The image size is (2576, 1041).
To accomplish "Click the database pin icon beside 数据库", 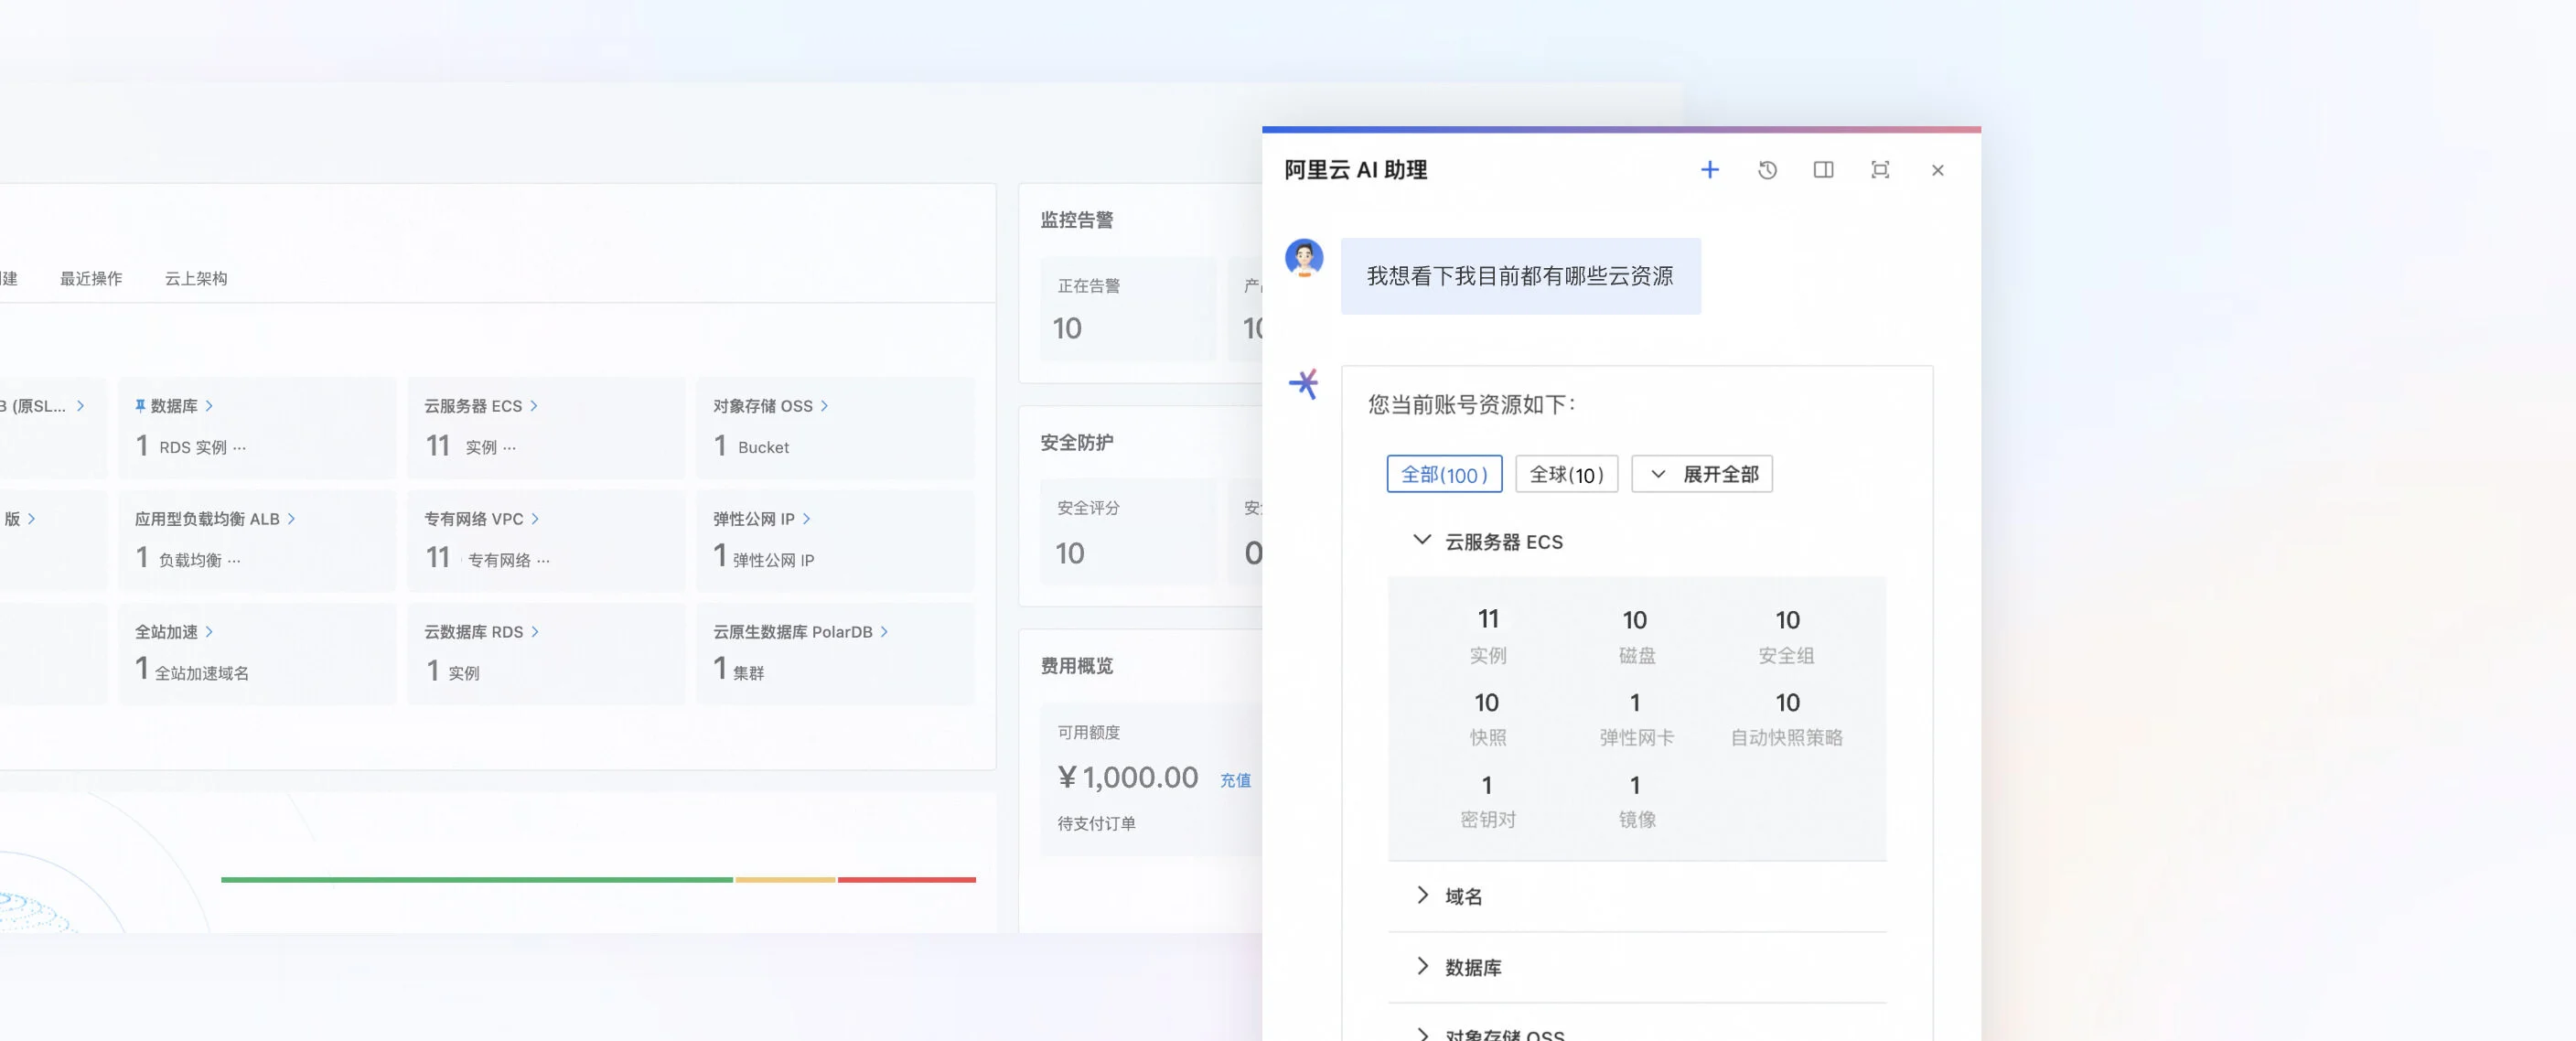I will [140, 405].
